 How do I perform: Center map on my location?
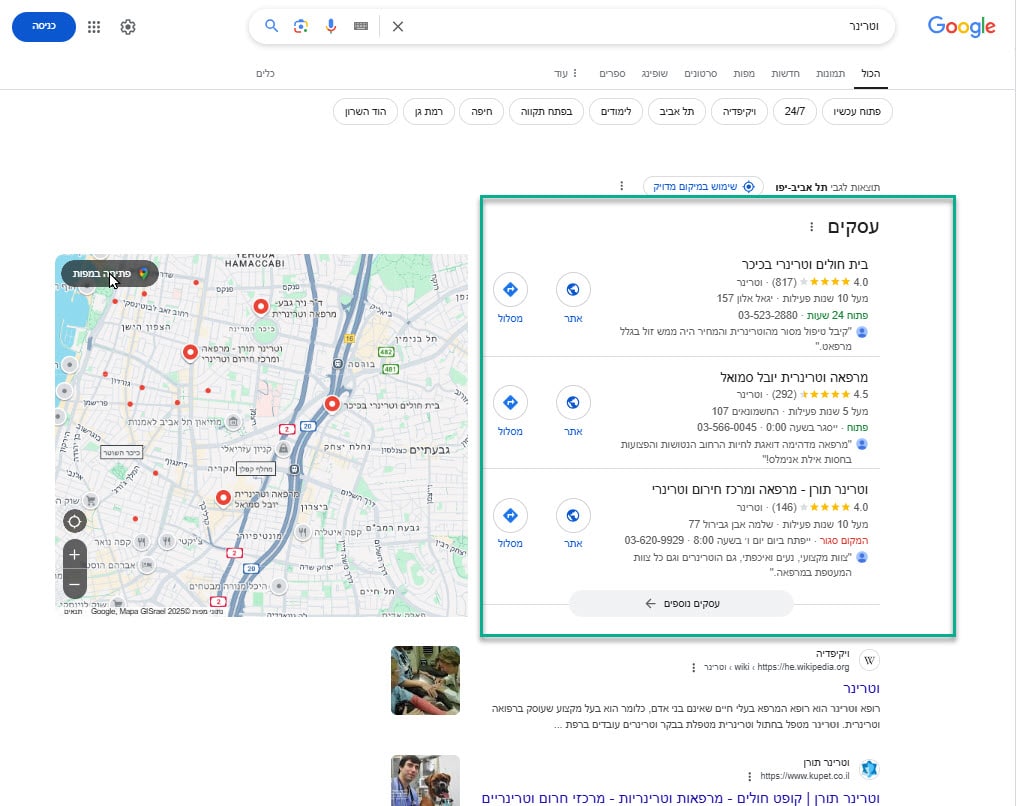point(75,521)
